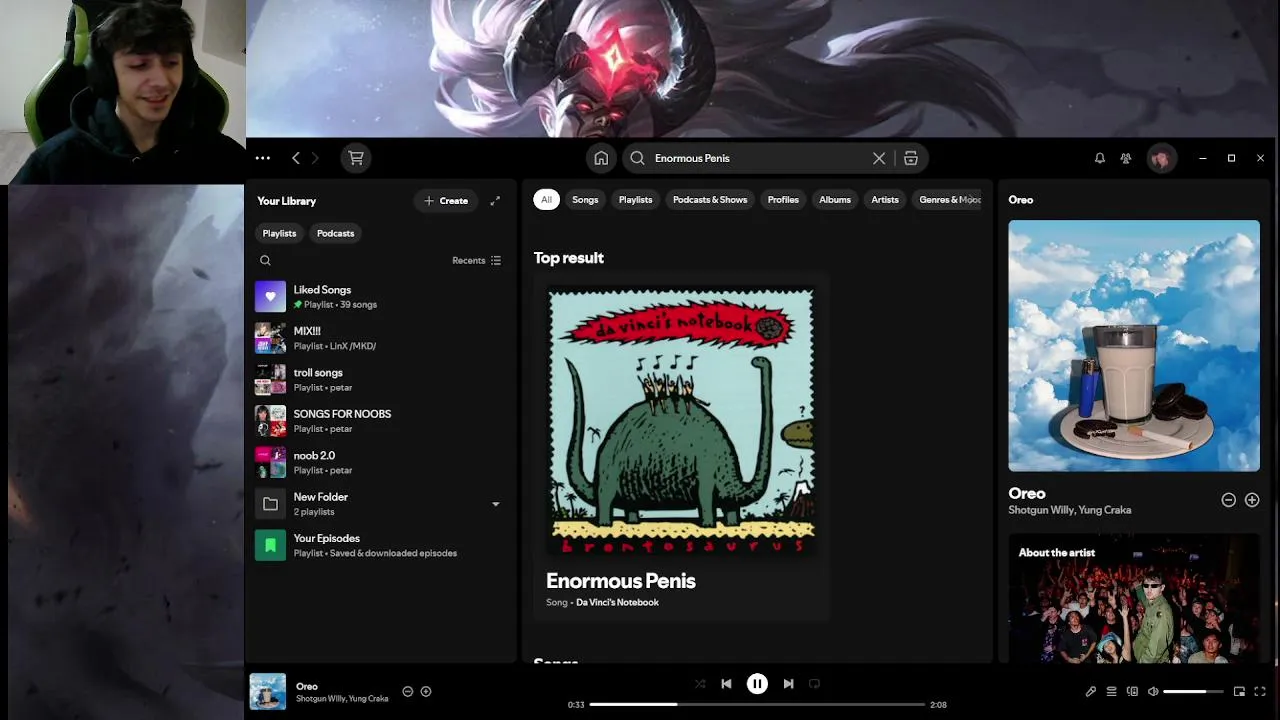This screenshot has width=1280, height=720.
Task: Select the All search filter
Action: point(546,200)
